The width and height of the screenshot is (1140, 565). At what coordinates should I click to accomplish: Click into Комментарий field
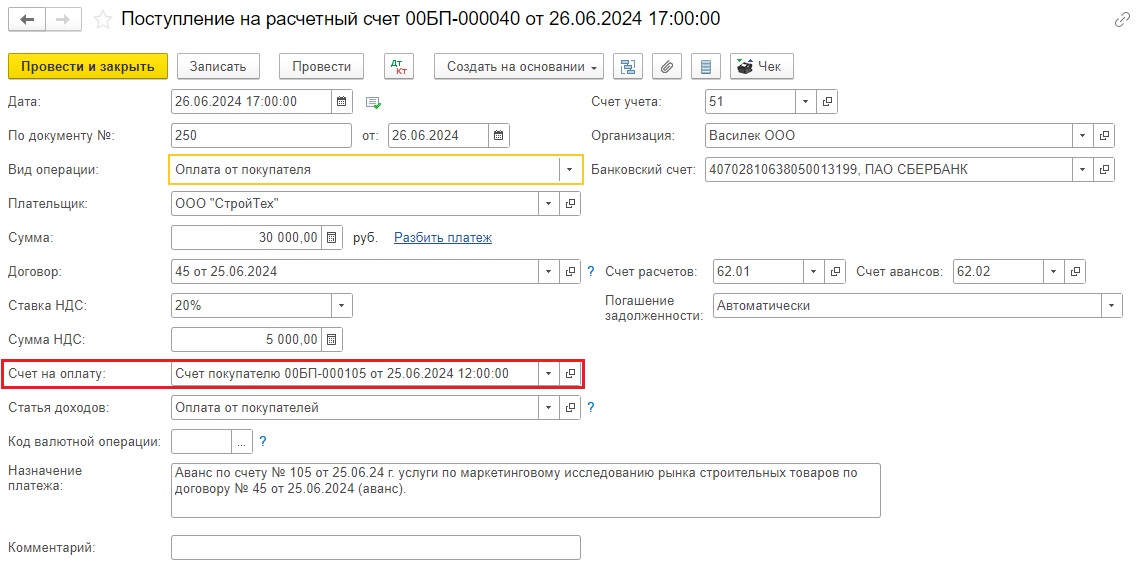coord(376,548)
